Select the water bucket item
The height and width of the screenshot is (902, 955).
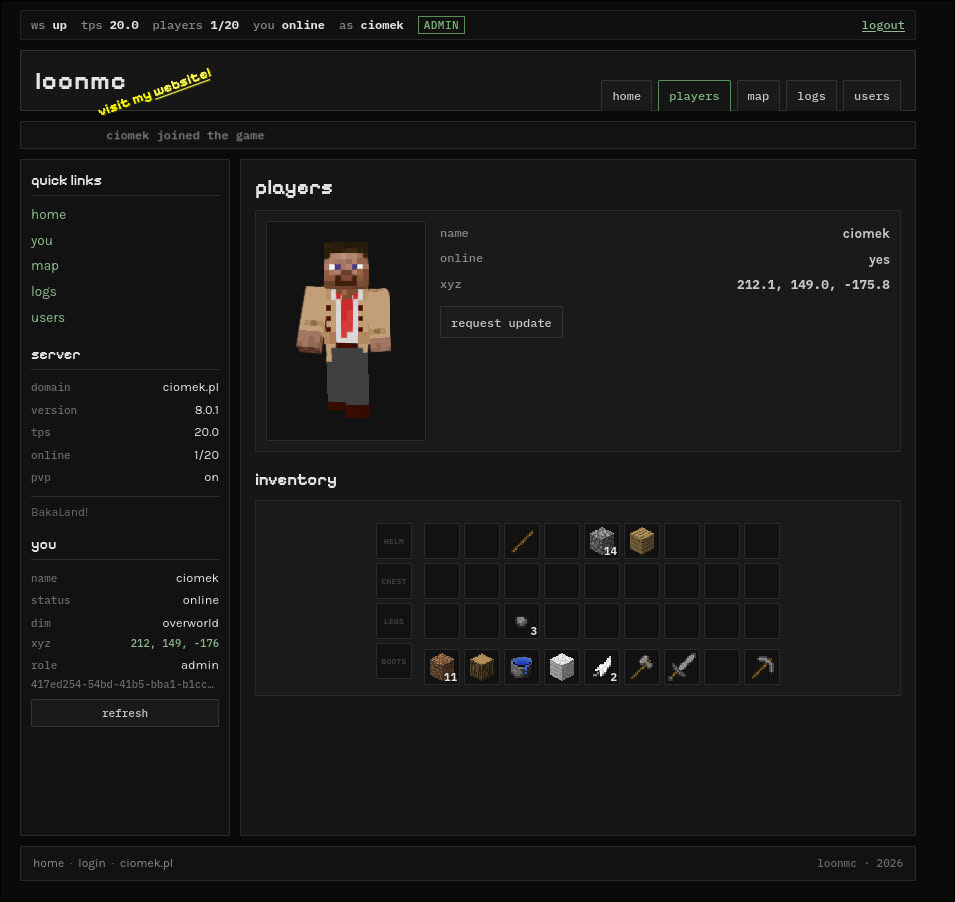tap(522, 667)
